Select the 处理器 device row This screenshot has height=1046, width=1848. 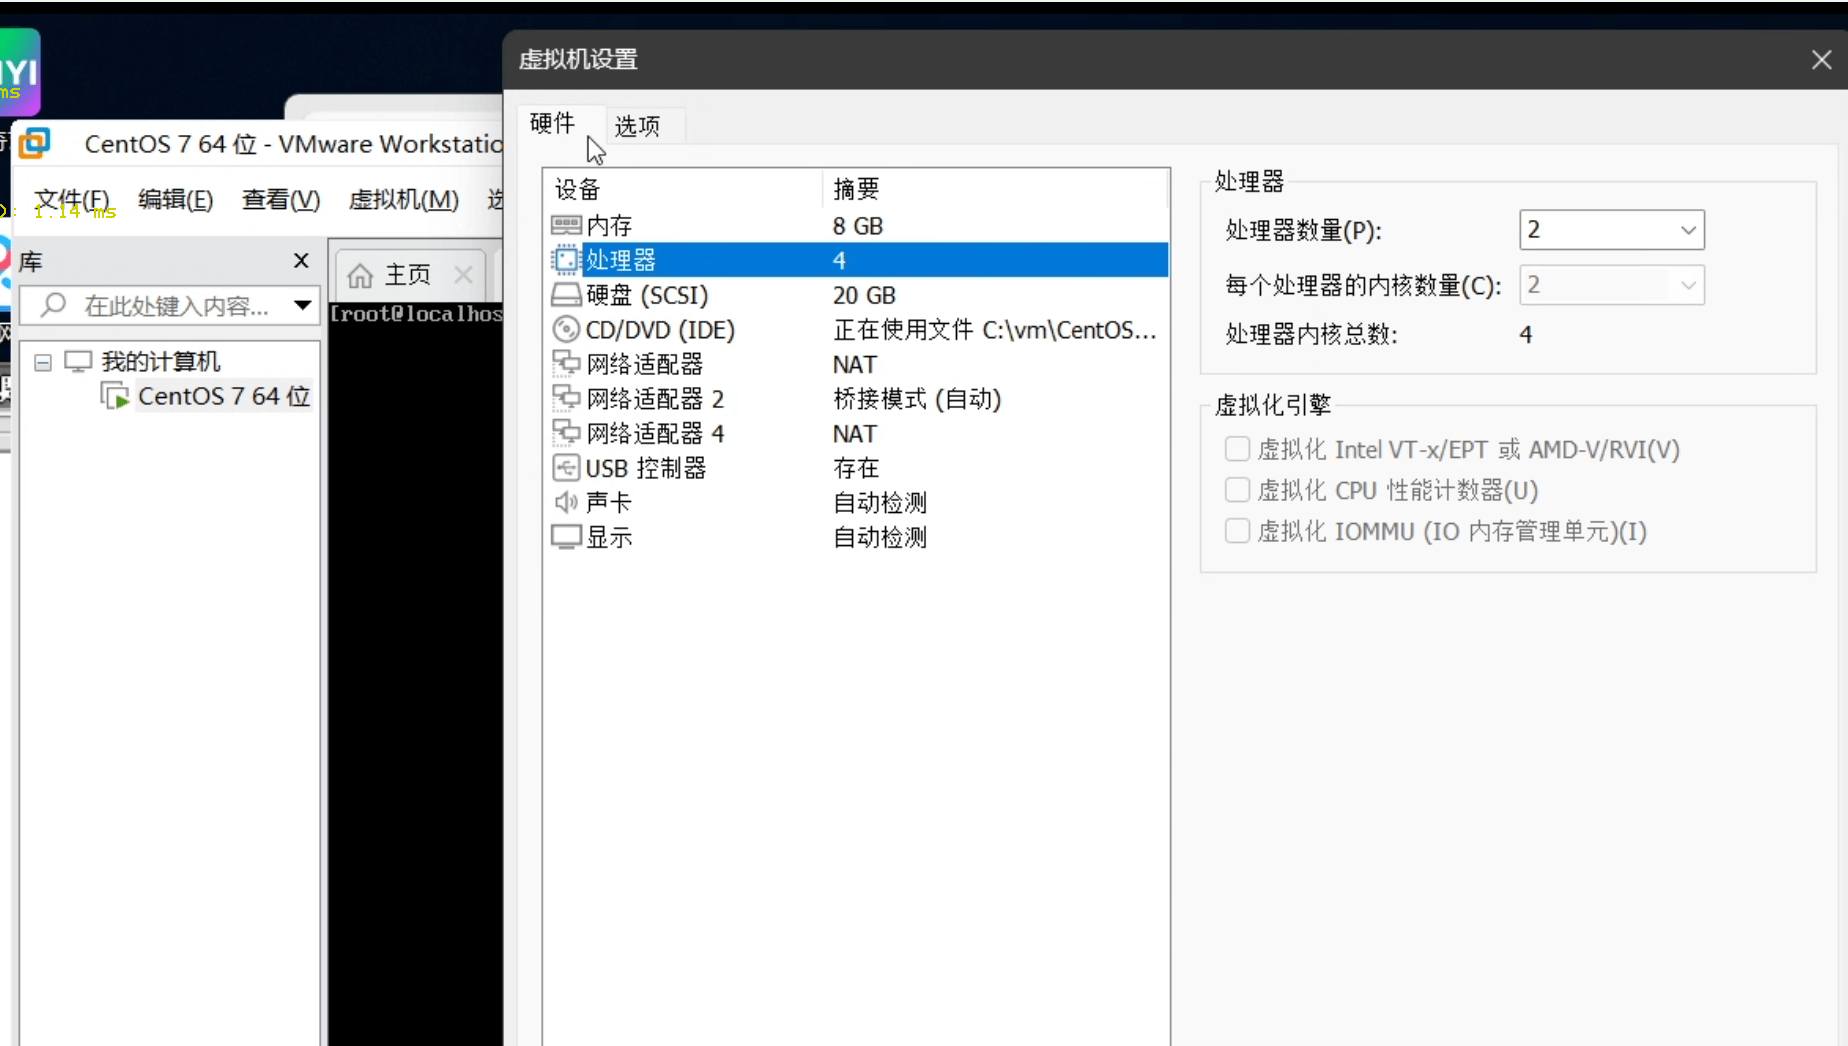[857, 260]
